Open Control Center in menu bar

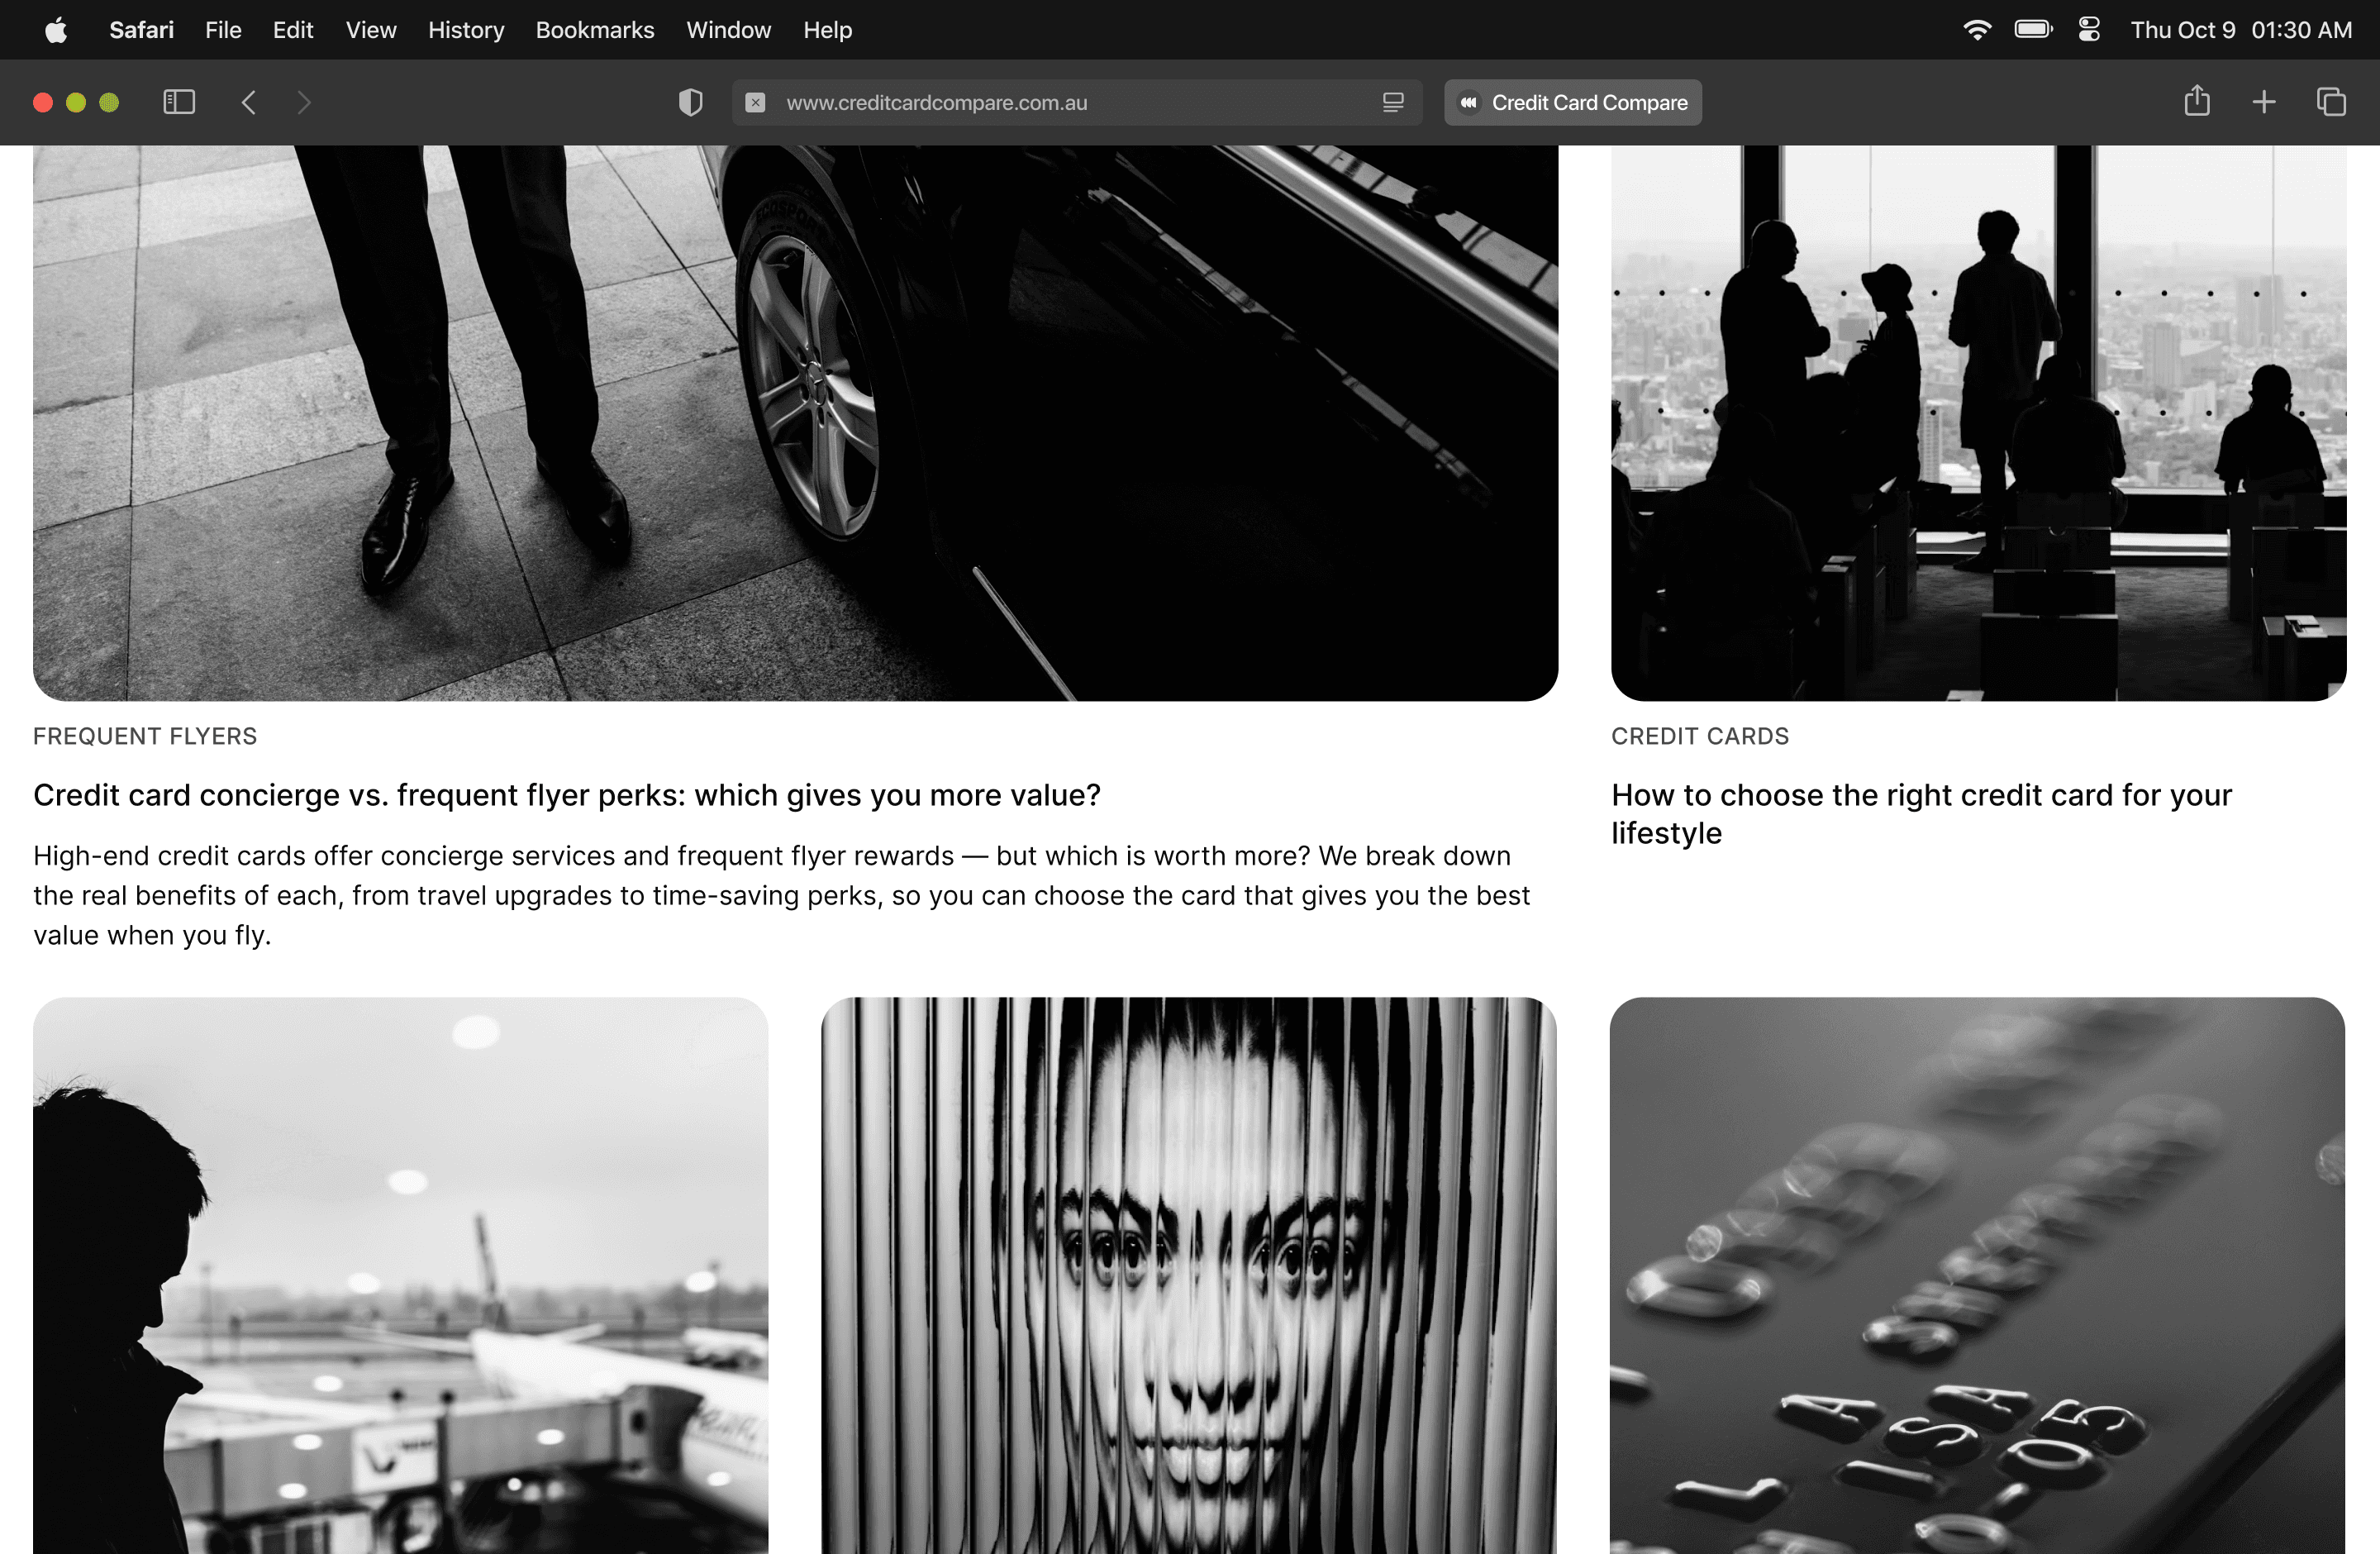pyautogui.click(x=2089, y=30)
